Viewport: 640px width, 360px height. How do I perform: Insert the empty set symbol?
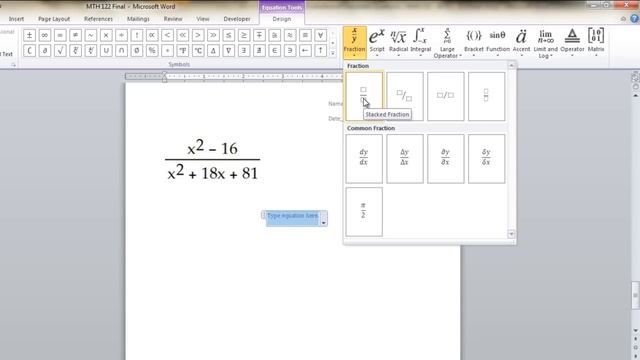[x=136, y=51]
